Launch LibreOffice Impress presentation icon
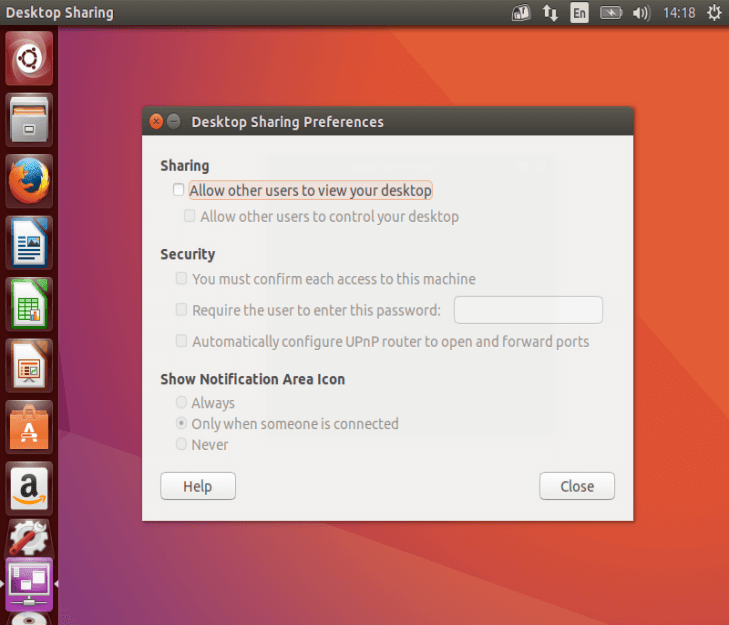Screen dimensions: 729x625 pyautogui.click(x=29, y=365)
